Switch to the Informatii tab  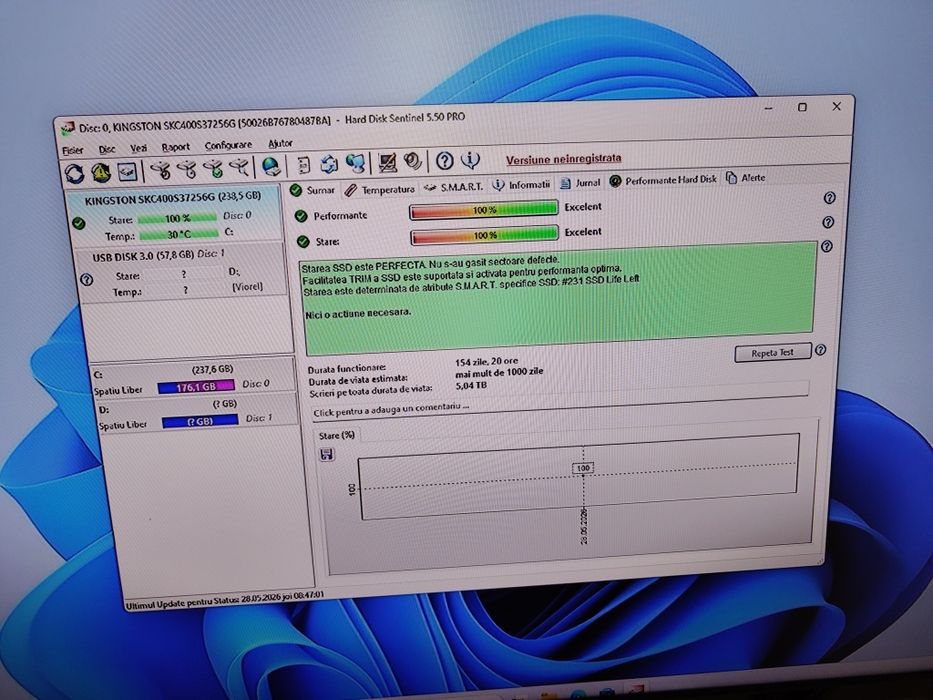coord(521,185)
